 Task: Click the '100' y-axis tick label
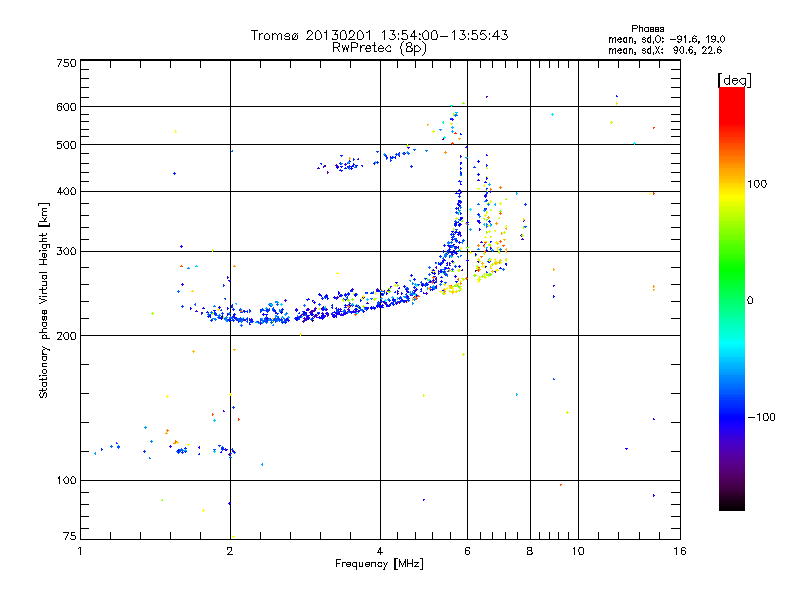tap(67, 480)
